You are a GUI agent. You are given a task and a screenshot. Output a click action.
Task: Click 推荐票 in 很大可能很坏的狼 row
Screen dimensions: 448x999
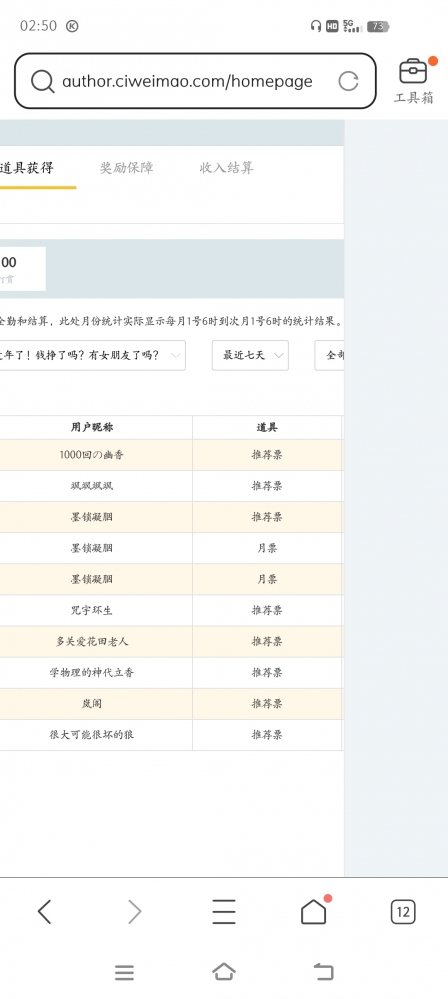[267, 735]
